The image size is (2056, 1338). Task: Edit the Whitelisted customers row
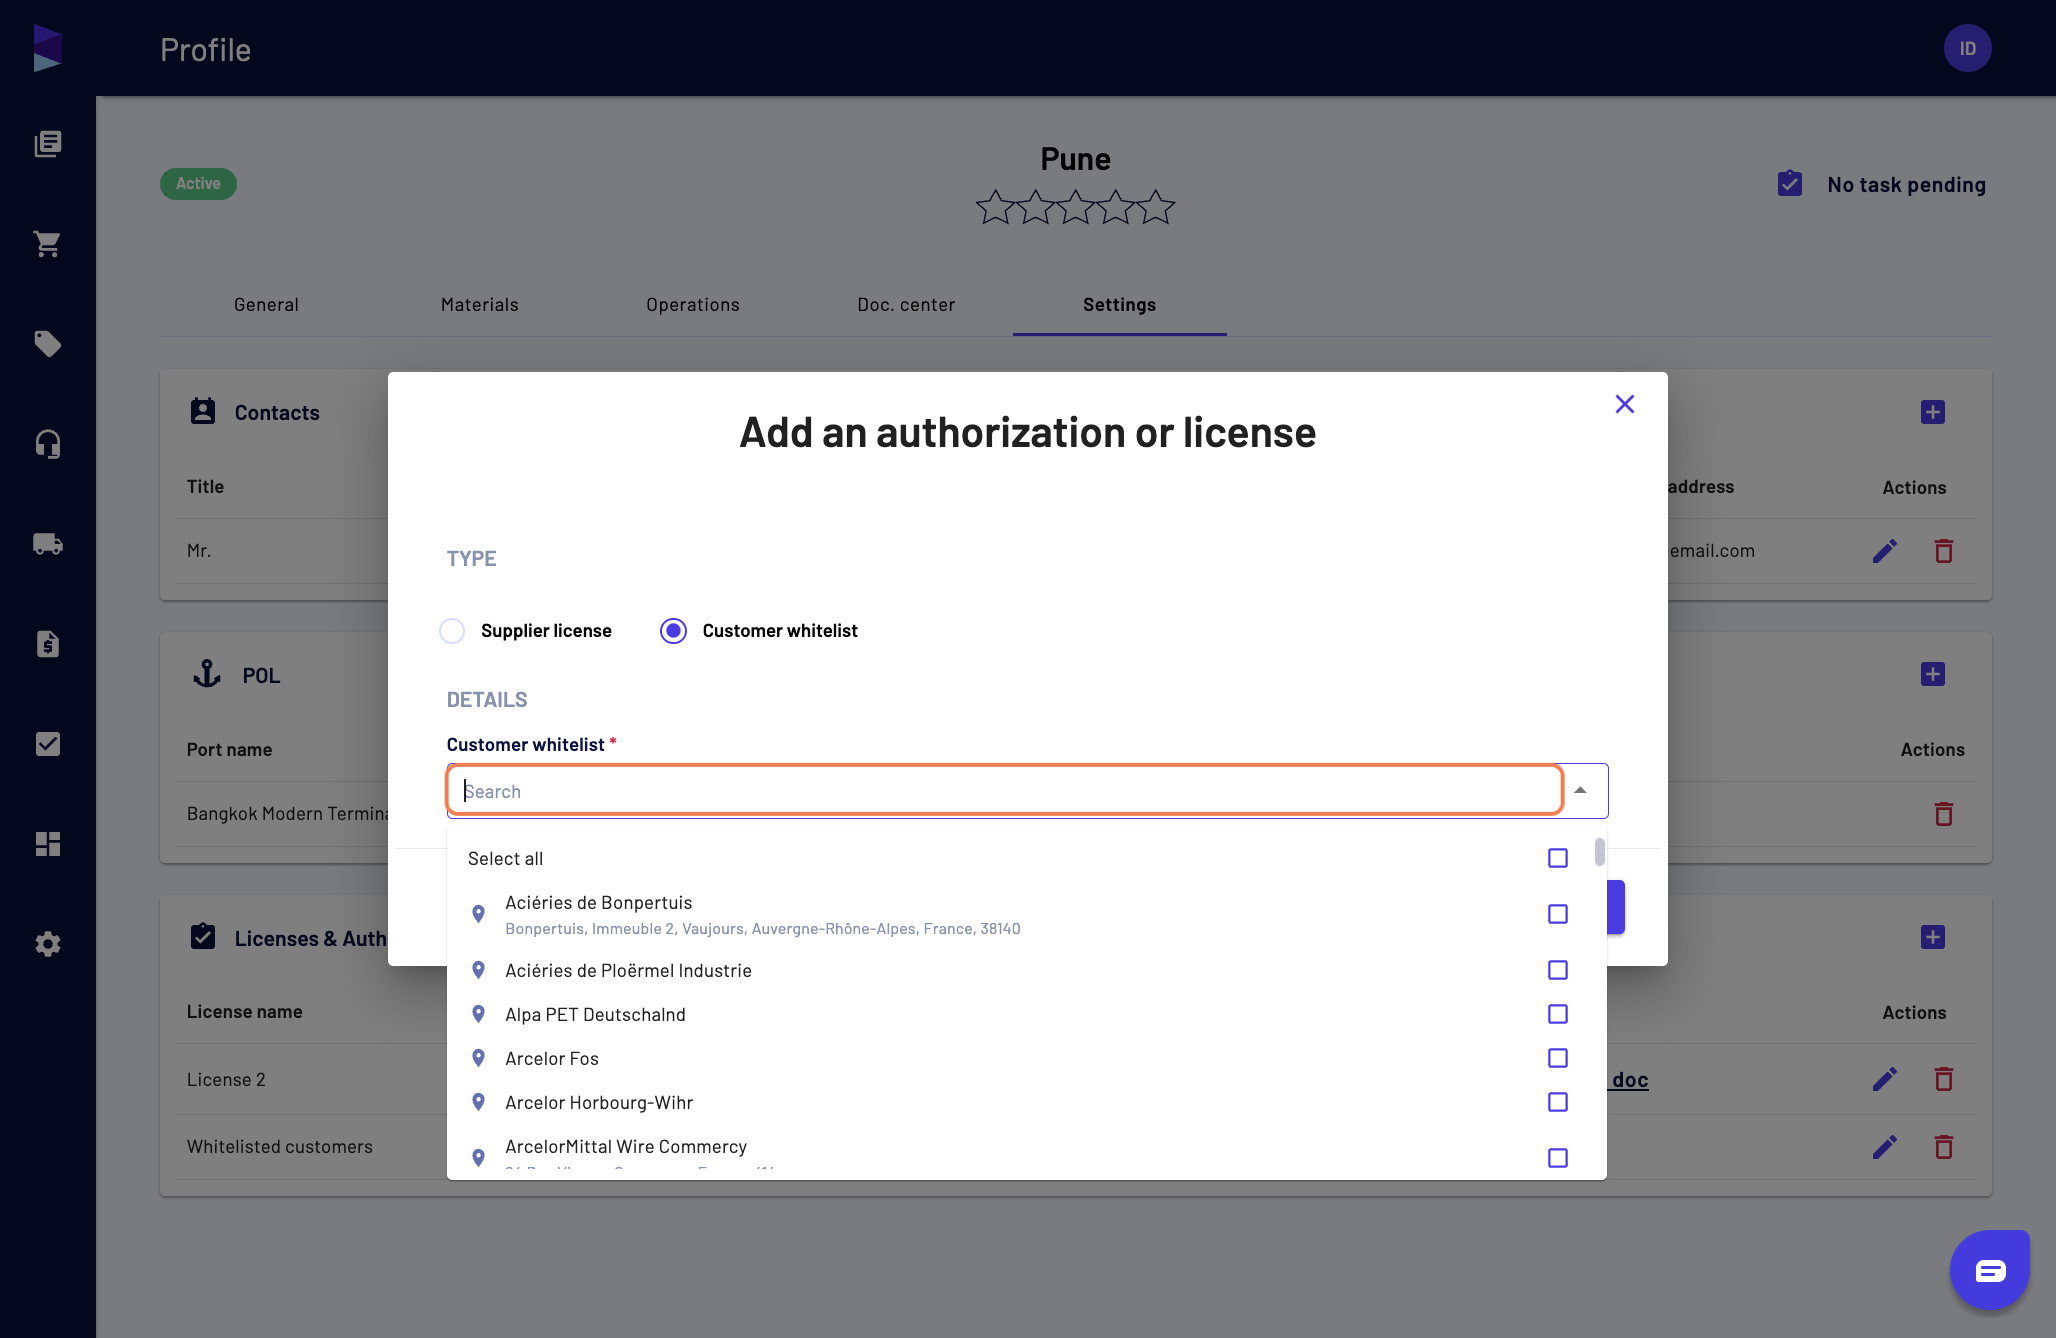(x=1885, y=1147)
